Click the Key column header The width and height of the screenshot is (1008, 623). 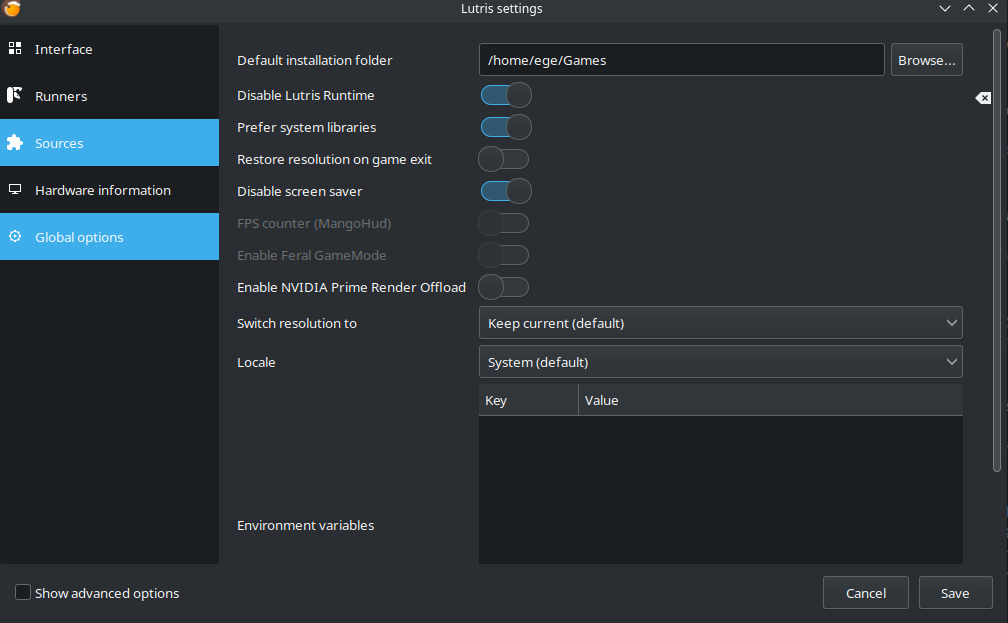click(x=528, y=400)
